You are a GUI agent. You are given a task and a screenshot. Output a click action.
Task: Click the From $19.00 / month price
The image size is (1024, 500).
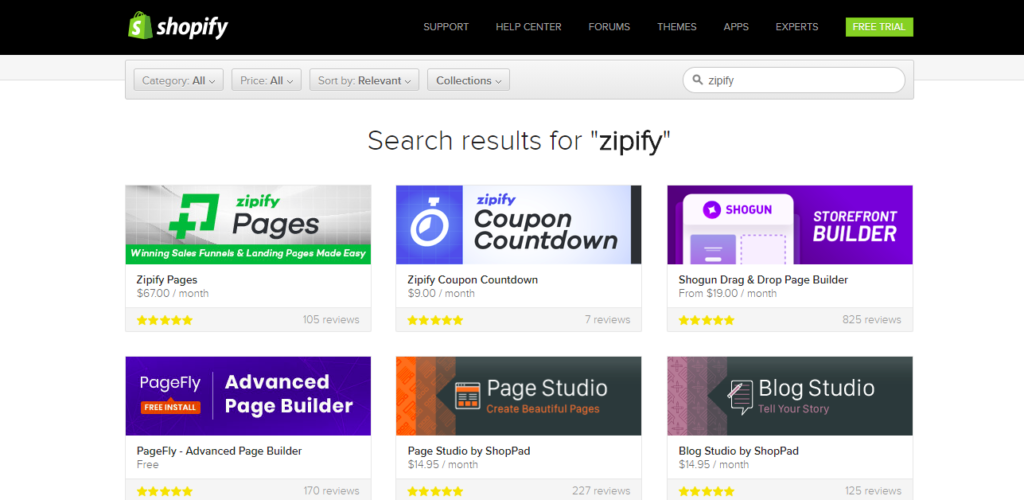728,294
